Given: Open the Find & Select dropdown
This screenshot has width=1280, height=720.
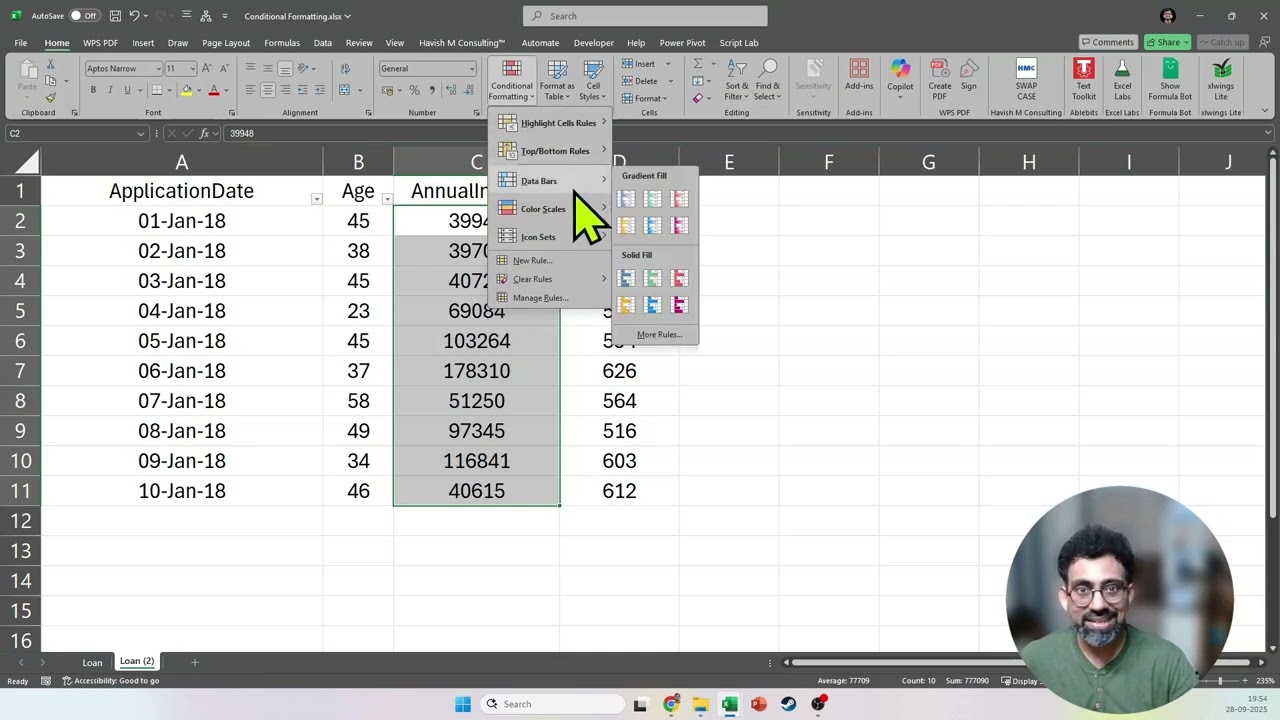Looking at the screenshot, I should pyautogui.click(x=768, y=80).
